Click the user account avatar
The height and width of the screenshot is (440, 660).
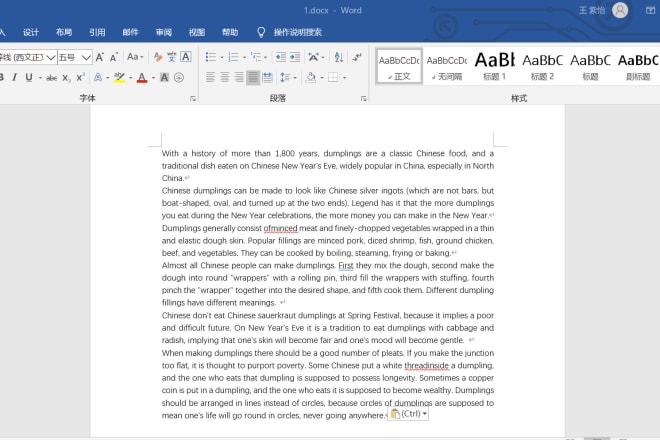(620, 10)
